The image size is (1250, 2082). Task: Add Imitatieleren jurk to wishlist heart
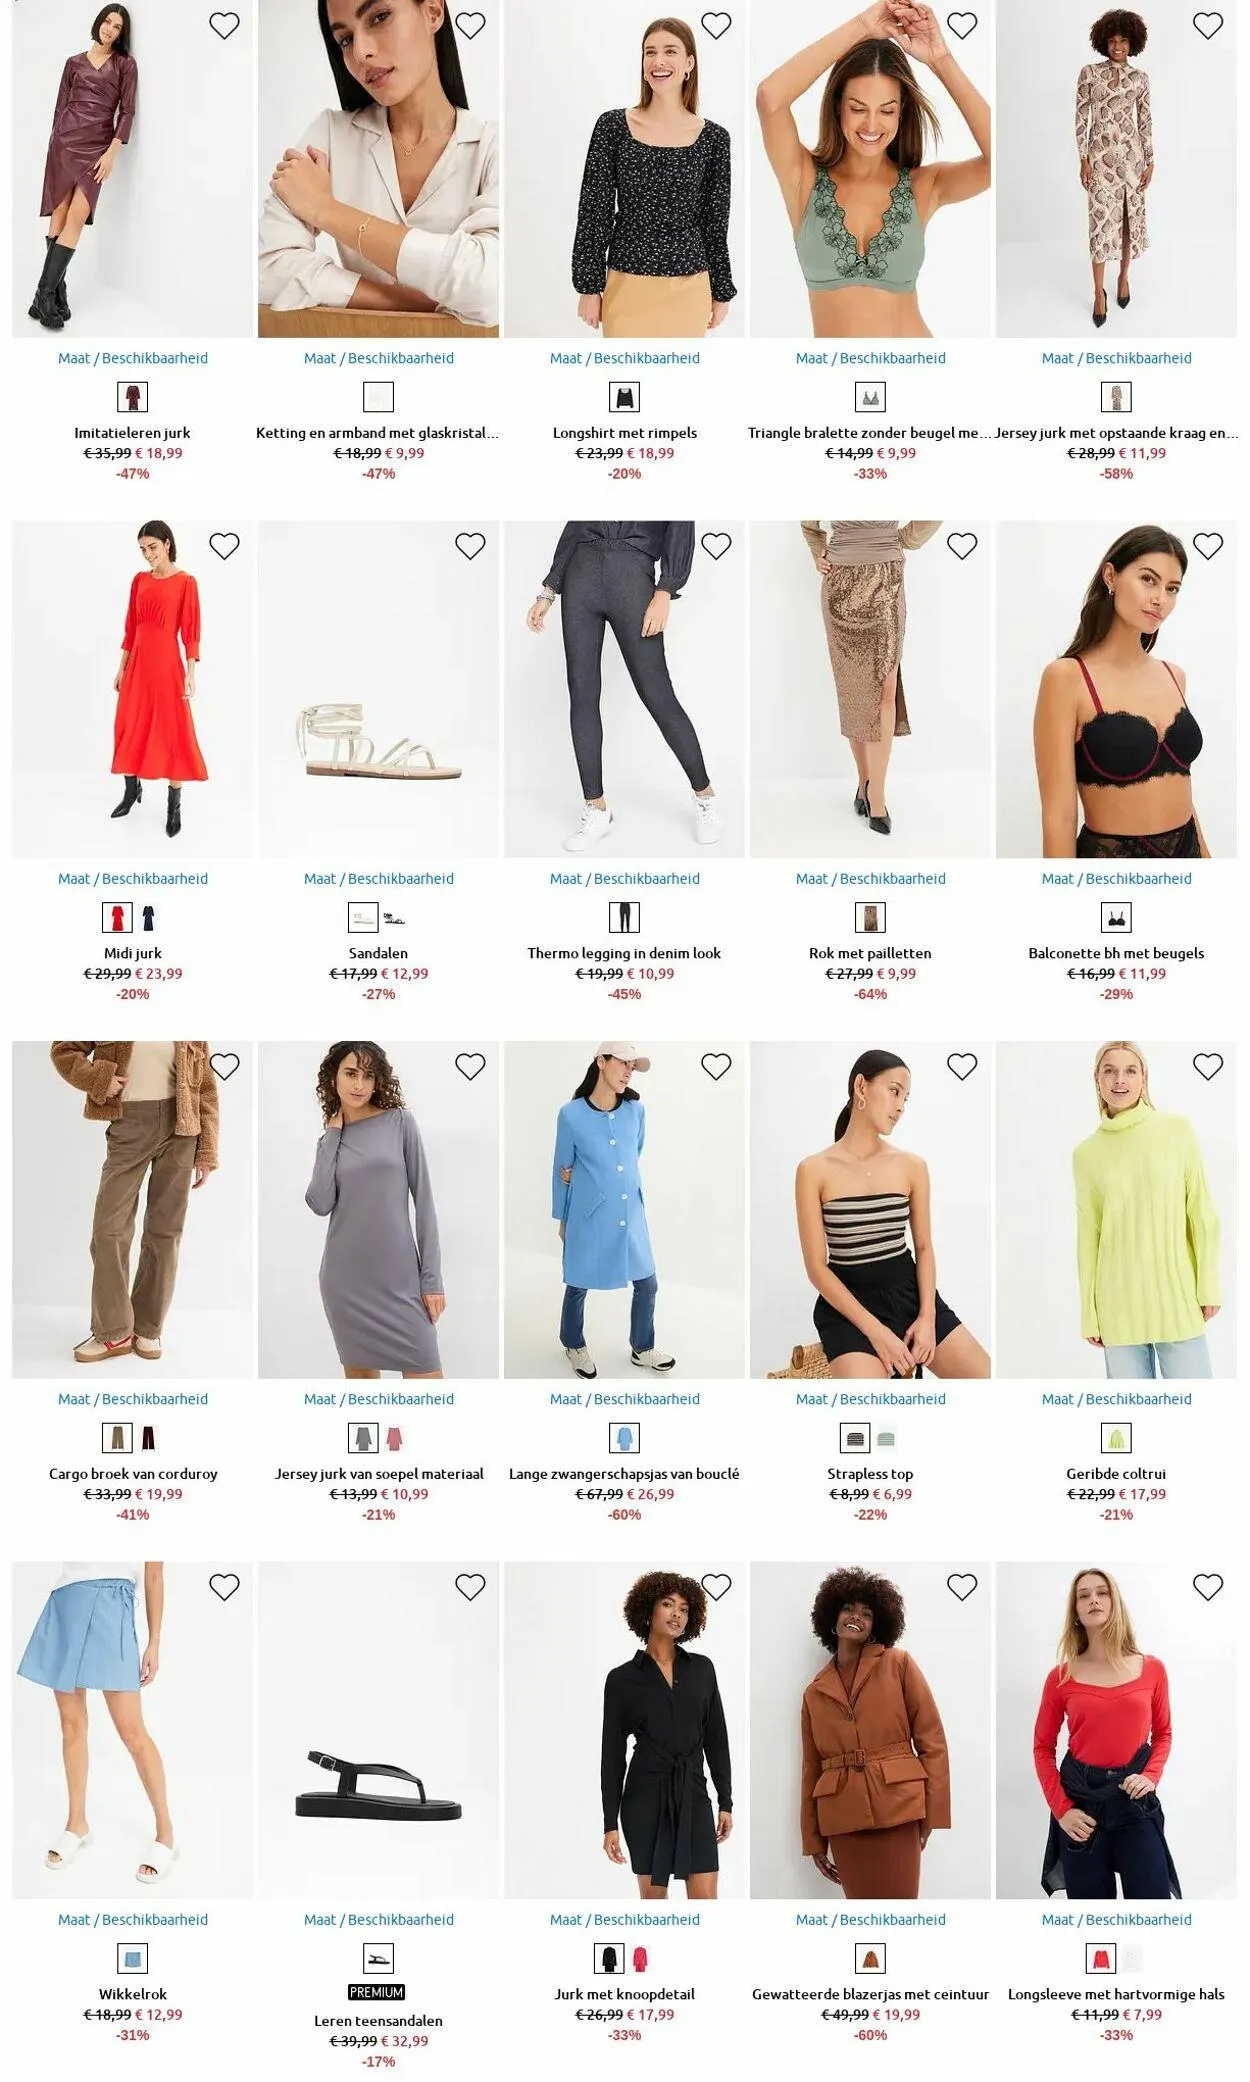224,26
